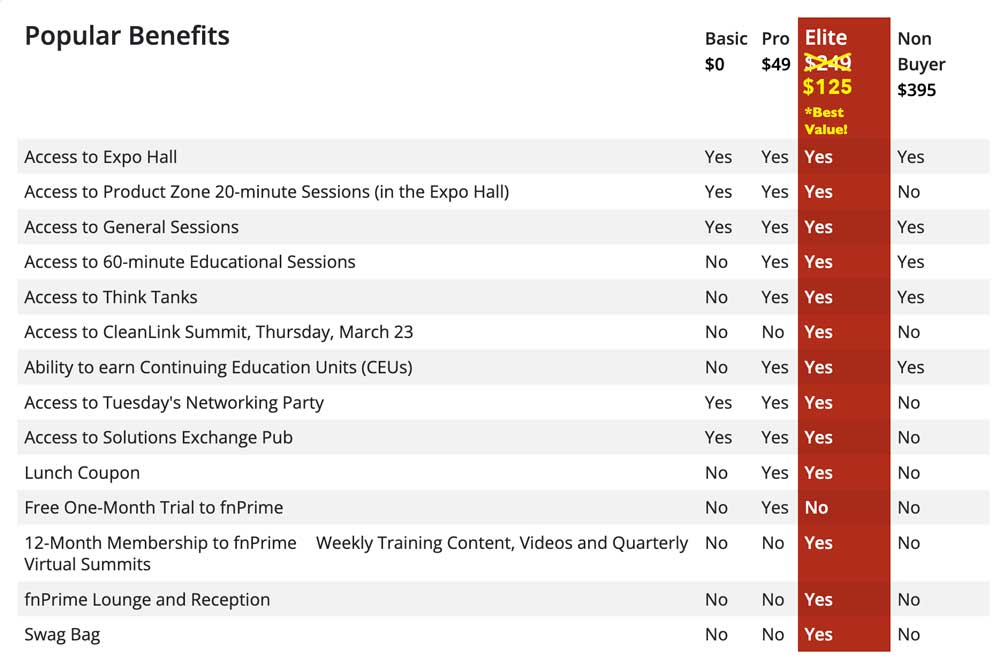Click the yellow $125 Elite price
Viewport: 1000px width, 668px height.
[x=827, y=87]
